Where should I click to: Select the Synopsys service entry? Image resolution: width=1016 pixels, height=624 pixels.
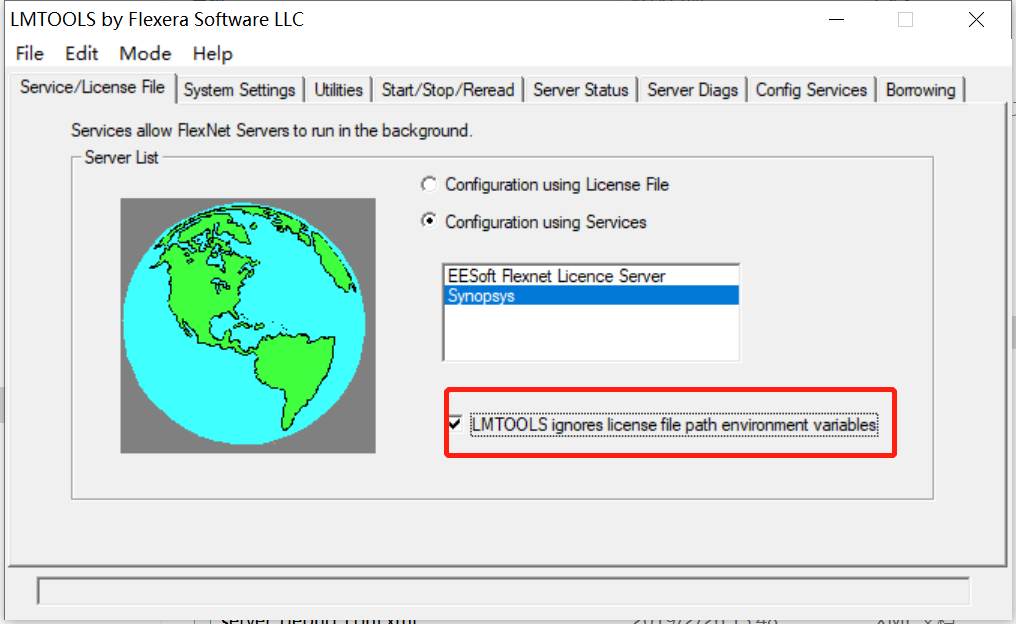pos(590,295)
